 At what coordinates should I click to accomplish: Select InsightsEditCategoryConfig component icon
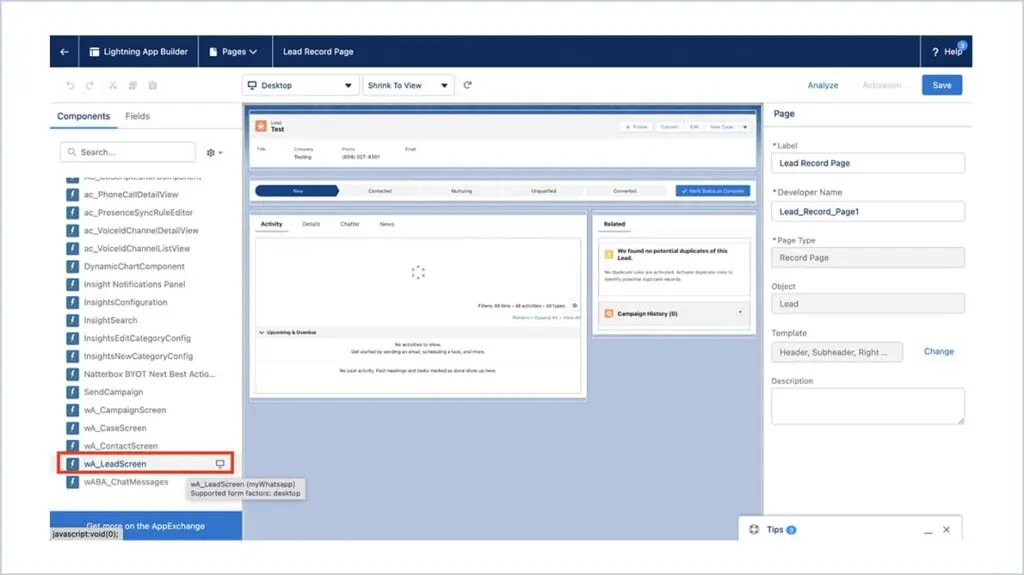click(72, 338)
